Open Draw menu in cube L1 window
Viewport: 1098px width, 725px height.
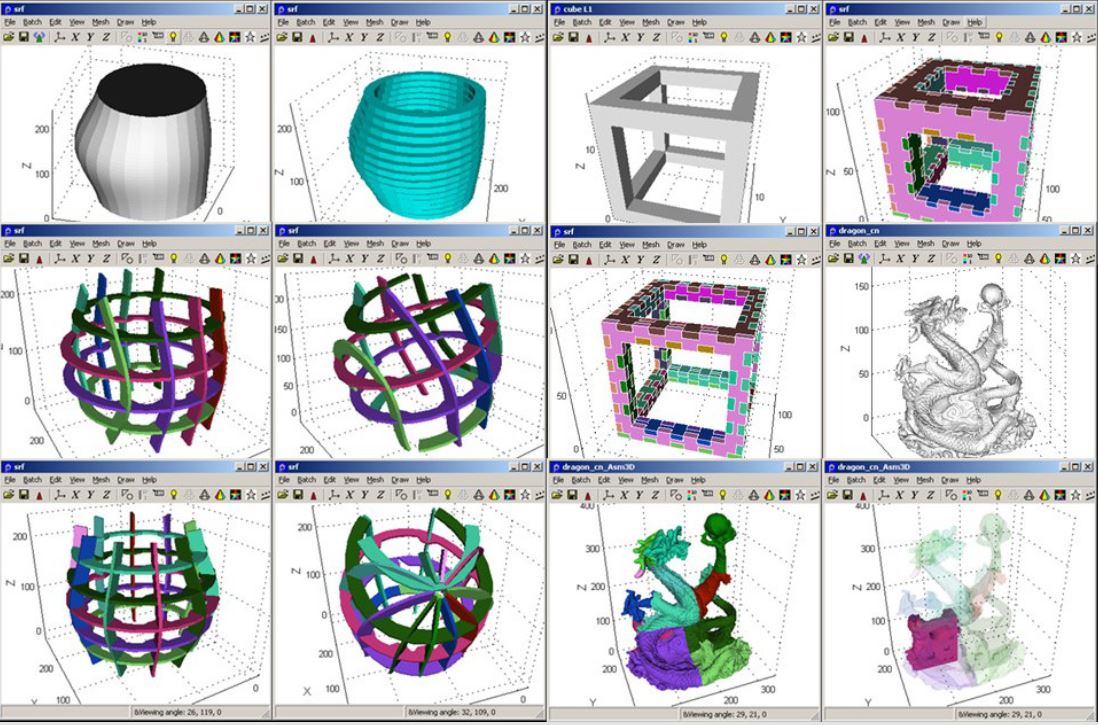[675, 22]
